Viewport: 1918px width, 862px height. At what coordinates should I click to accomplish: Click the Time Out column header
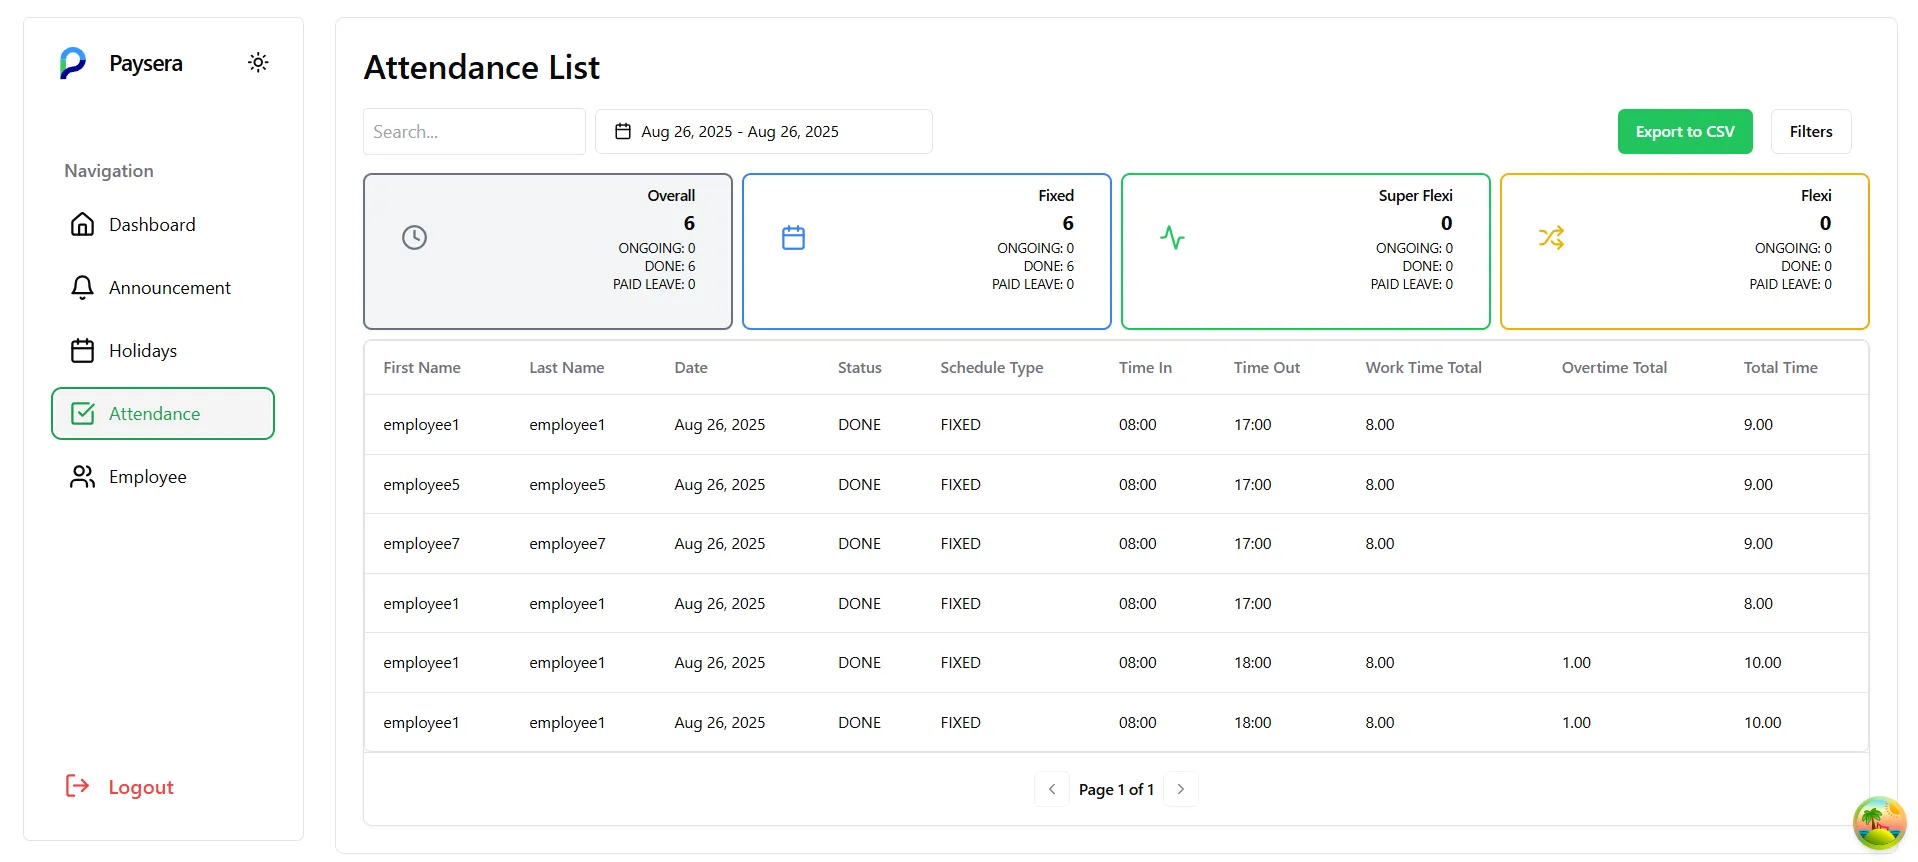(x=1267, y=368)
